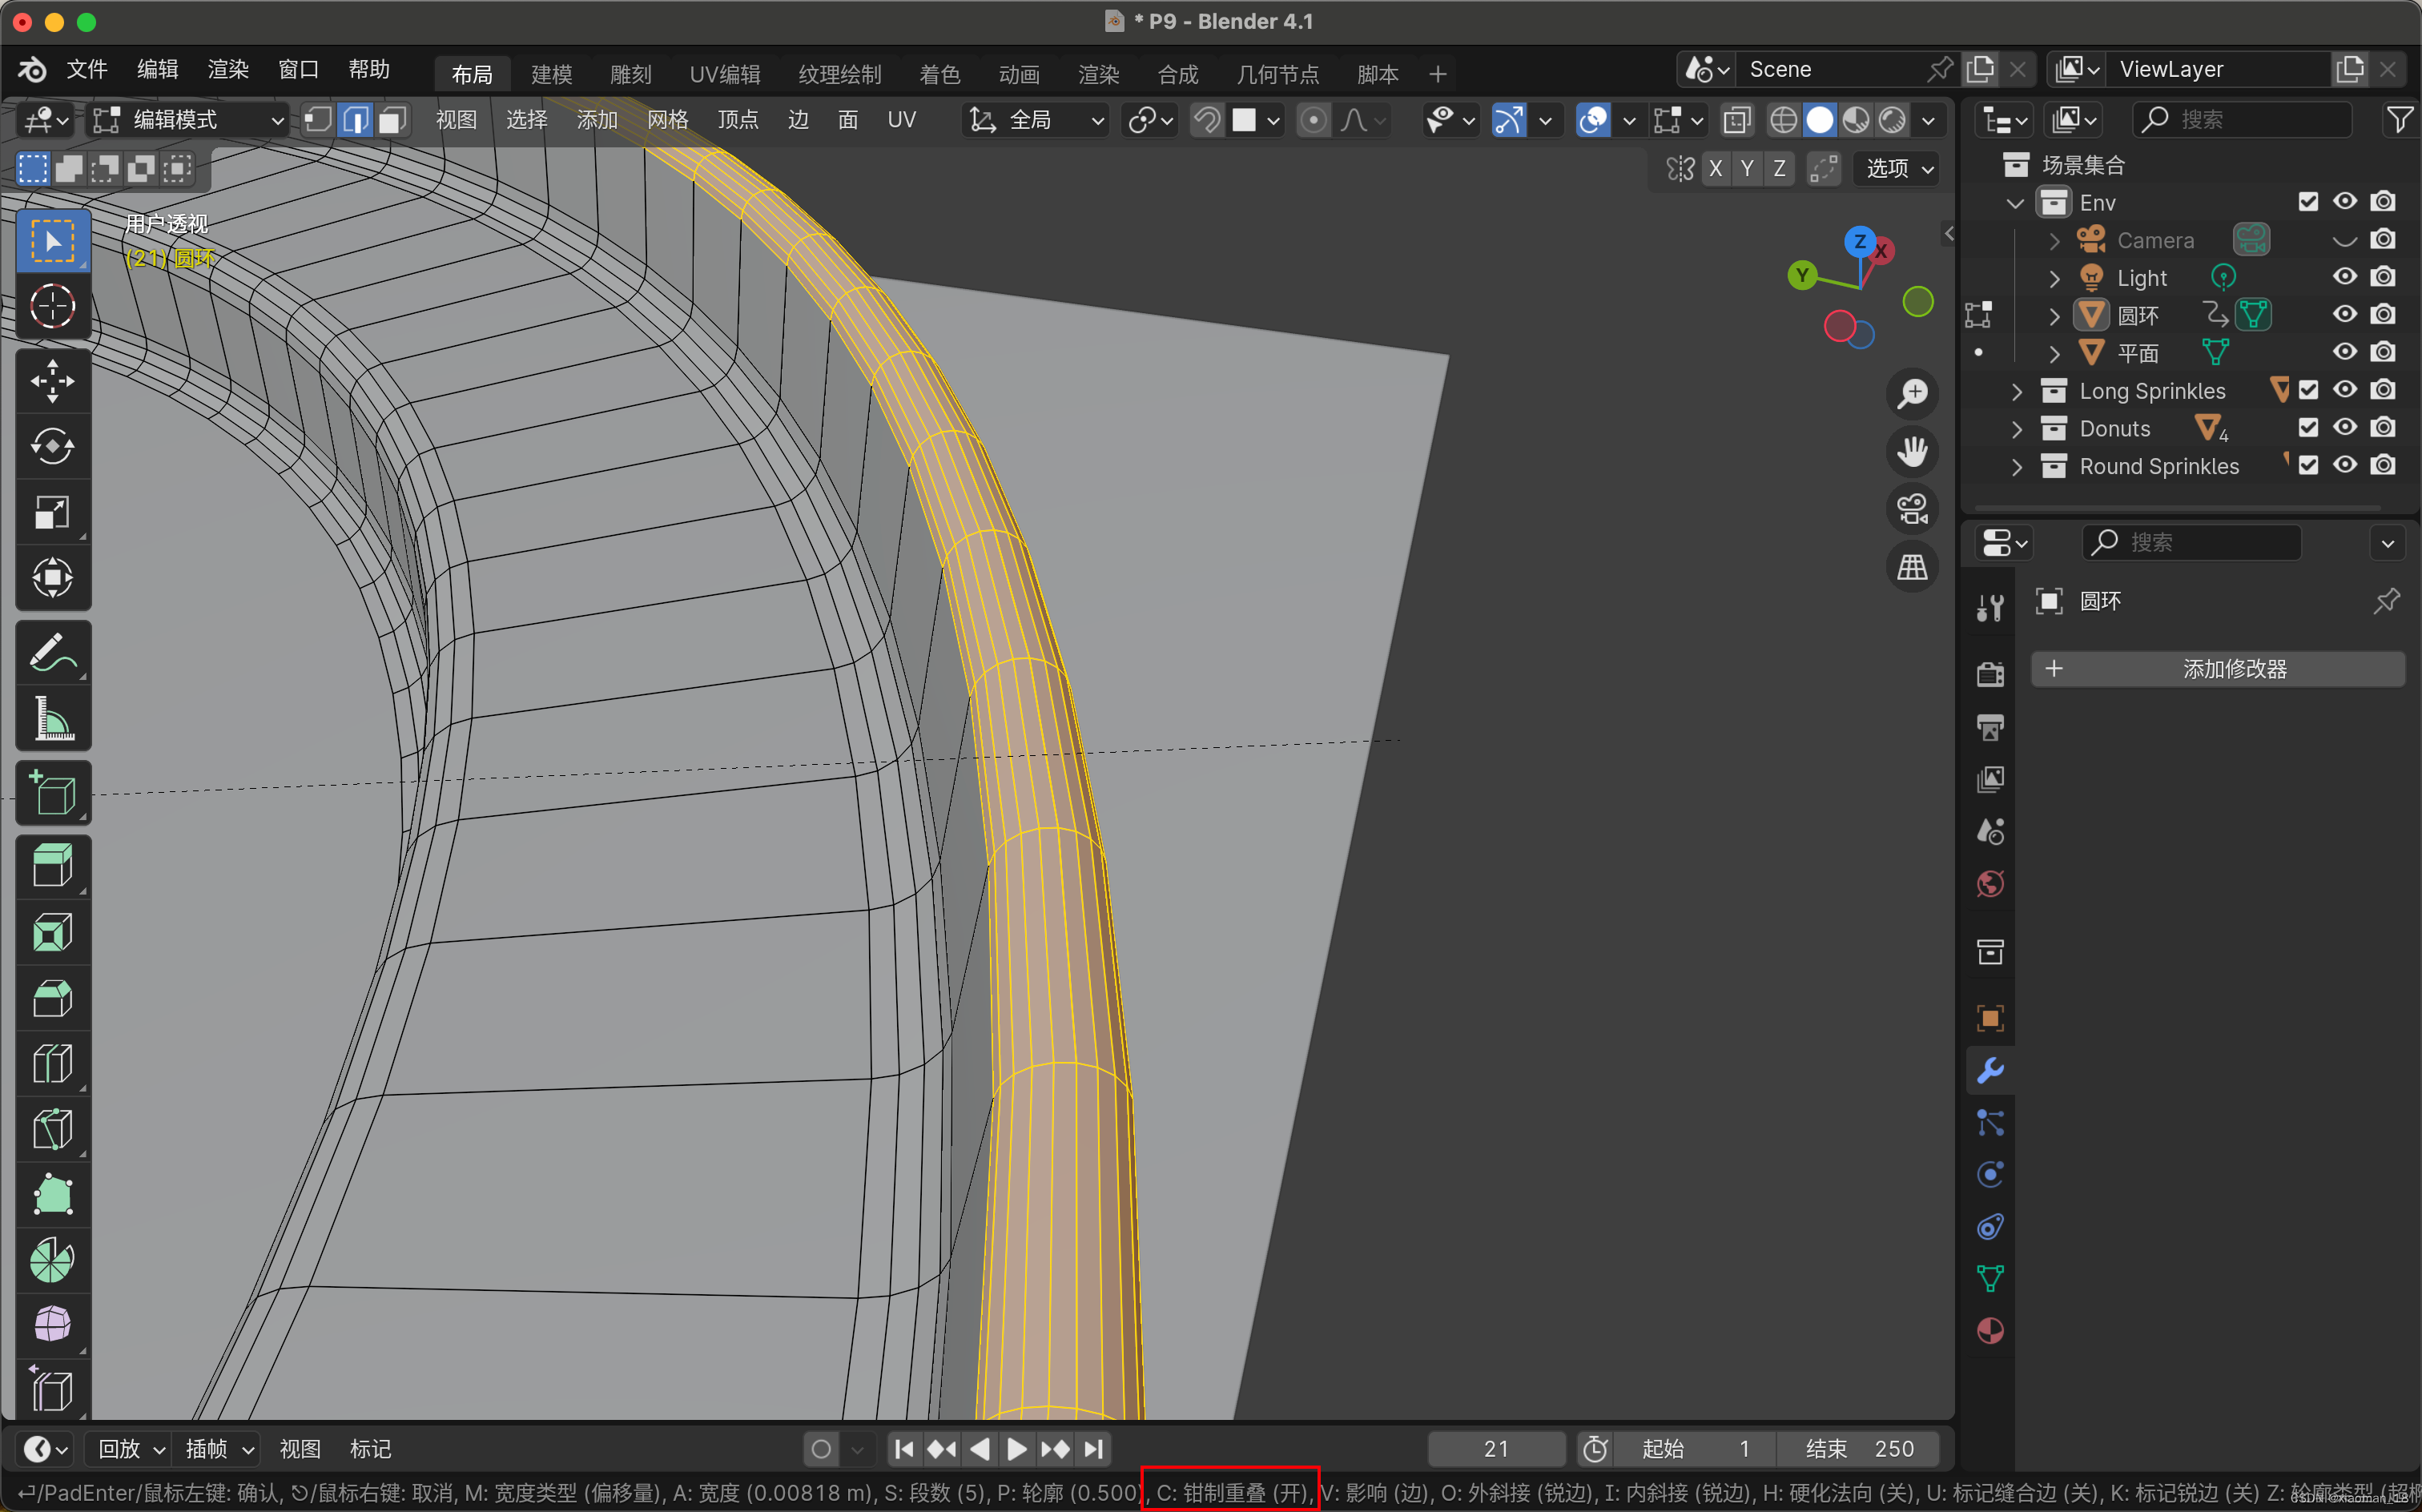
Task: Toggle X axis mirror
Action: 1715,168
